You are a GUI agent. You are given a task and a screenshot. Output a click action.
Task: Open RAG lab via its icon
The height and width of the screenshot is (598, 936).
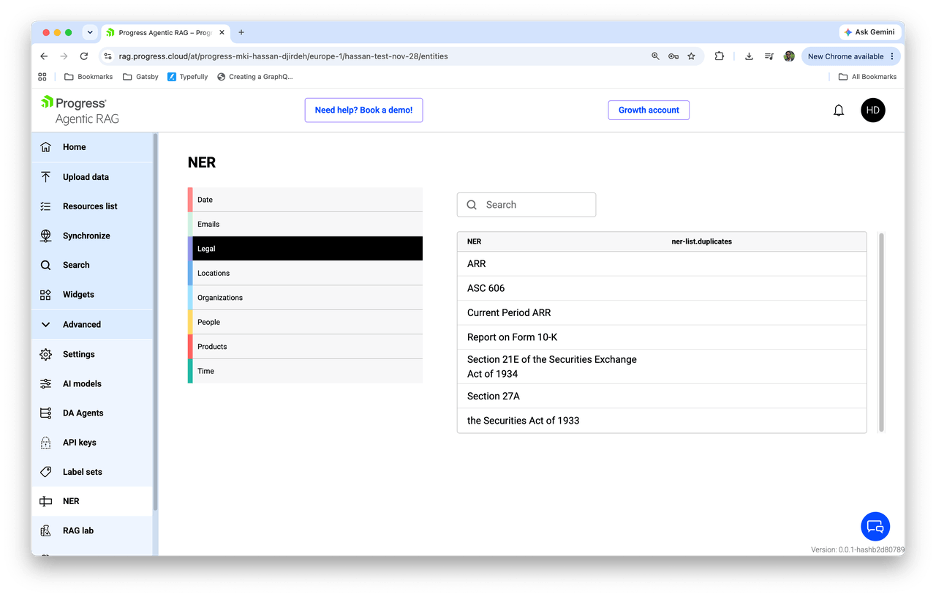(45, 531)
